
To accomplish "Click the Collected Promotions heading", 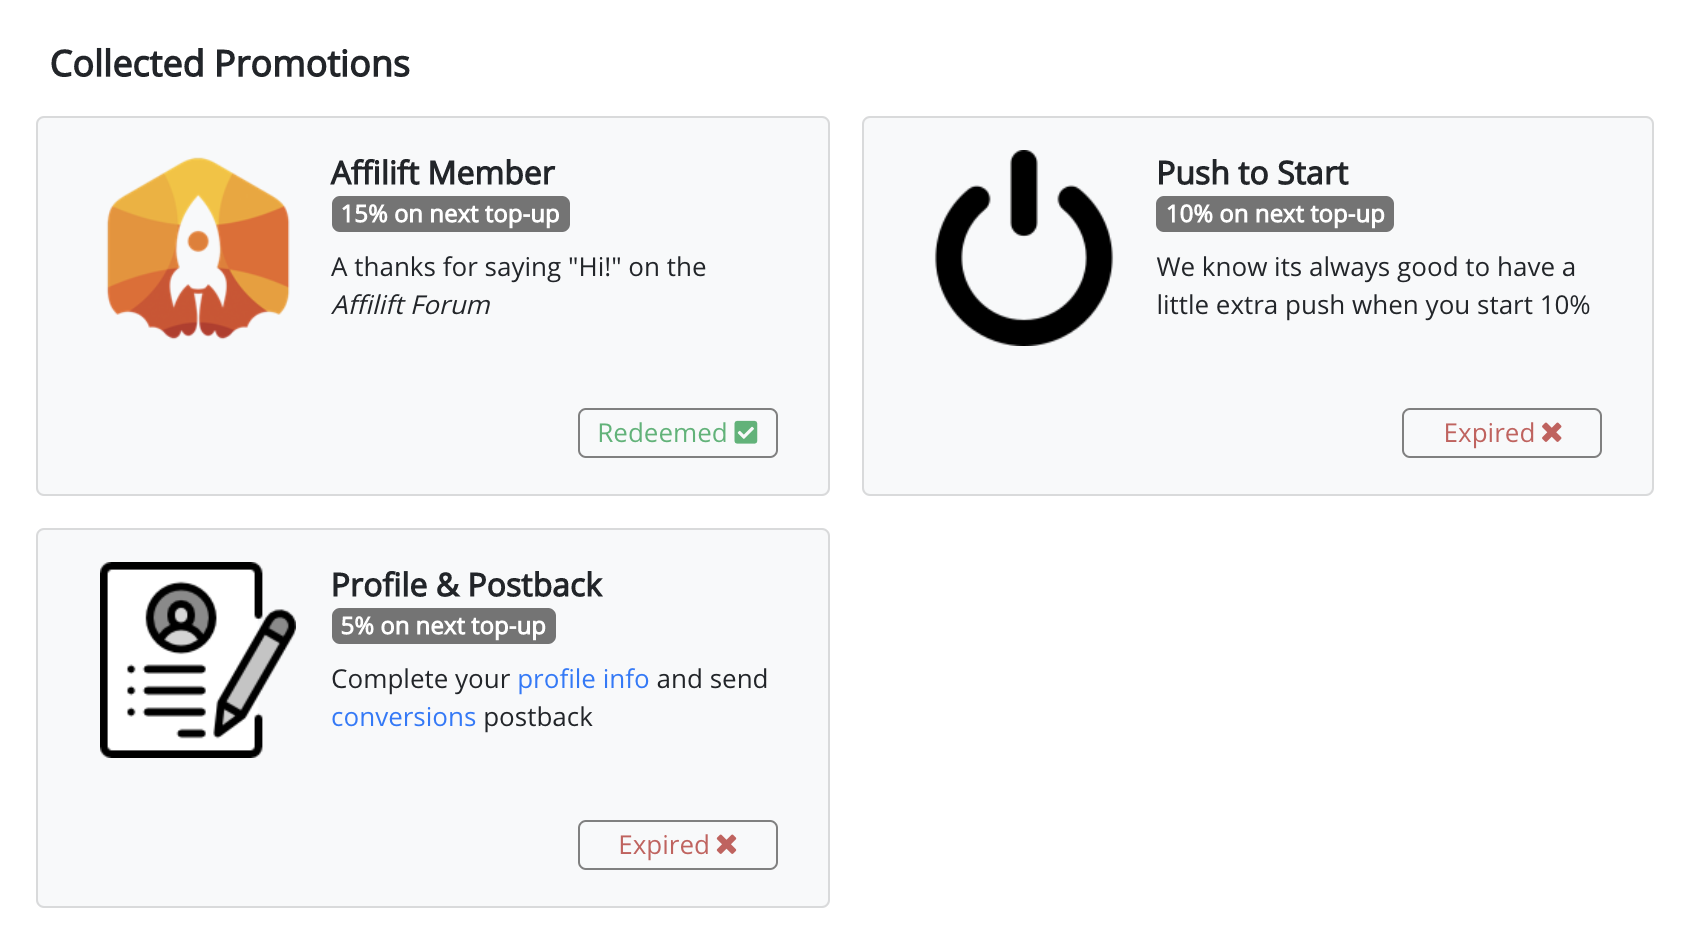I will (x=230, y=64).
